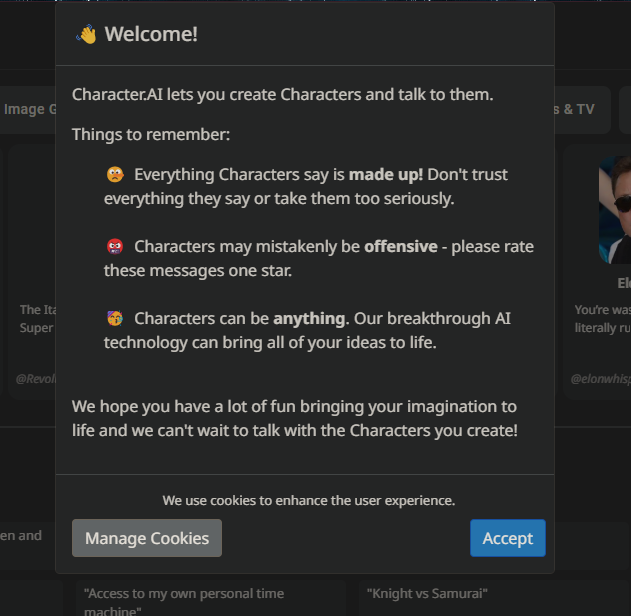Click the @Revol creator handle on left card

point(34,379)
